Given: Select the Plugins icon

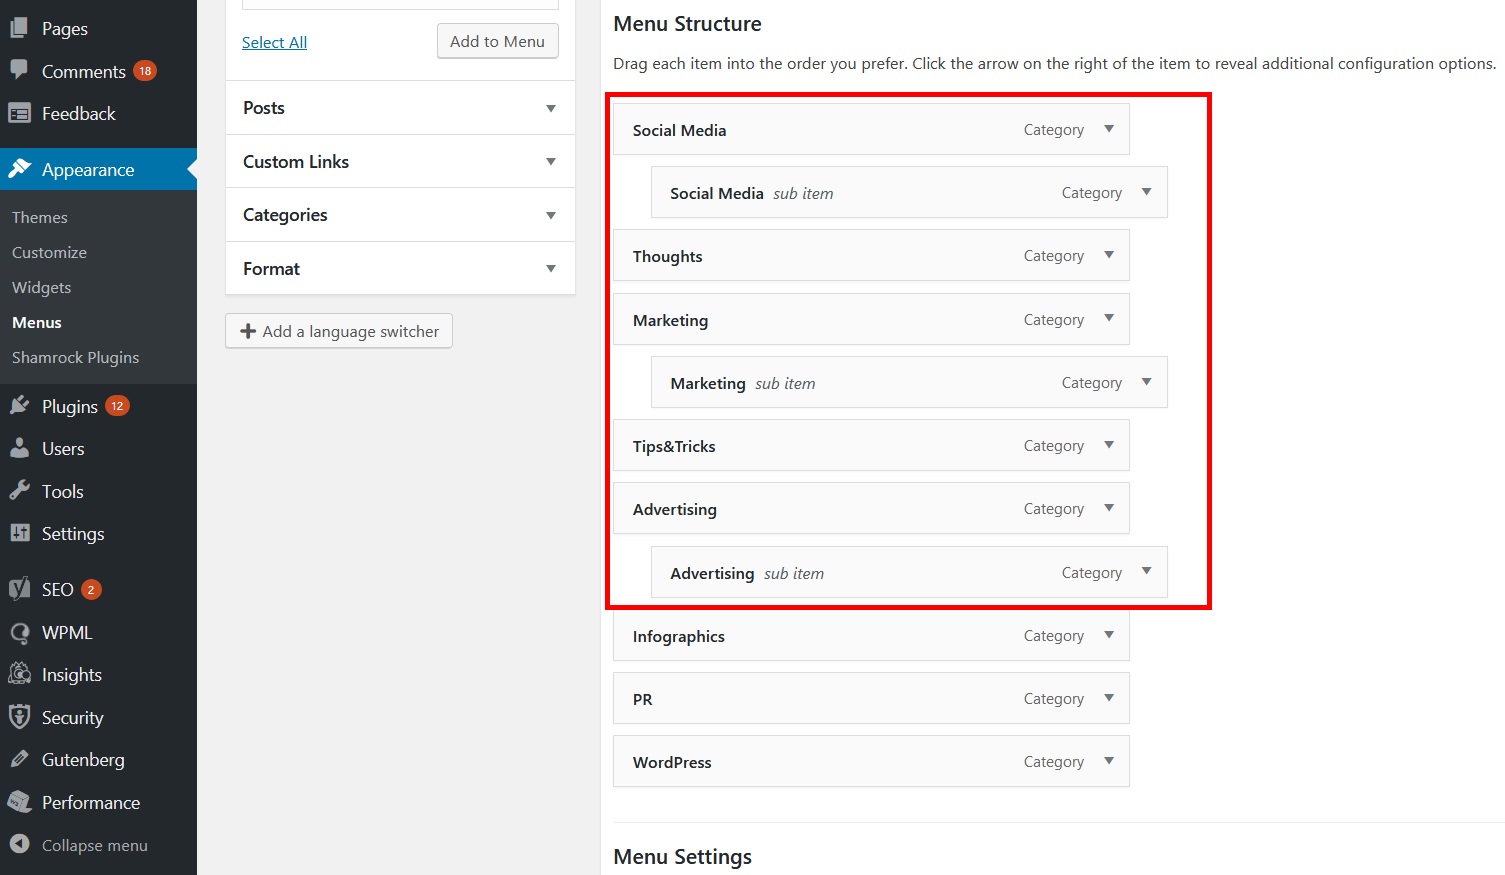Looking at the screenshot, I should pos(20,405).
